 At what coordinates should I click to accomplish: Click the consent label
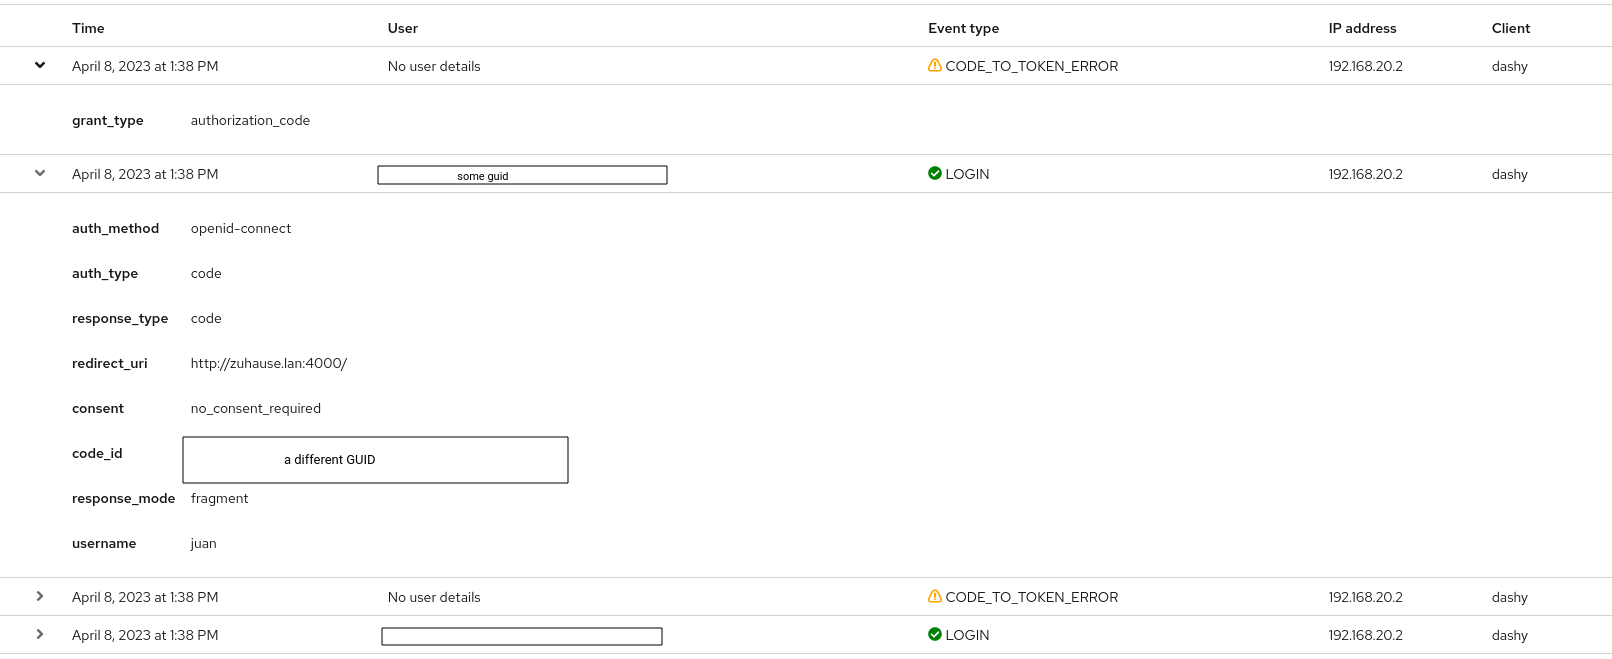(x=98, y=409)
